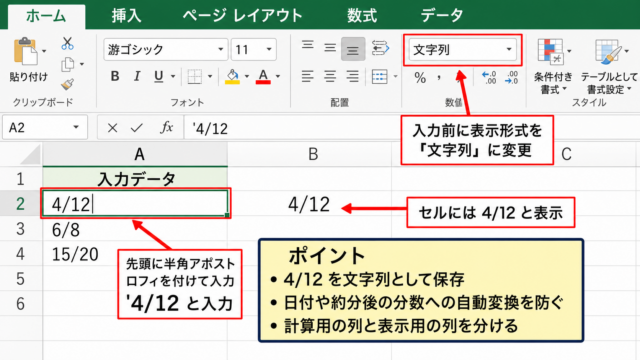Open the fill color picker arrow
Screen dimensions: 640x360
click(247, 76)
